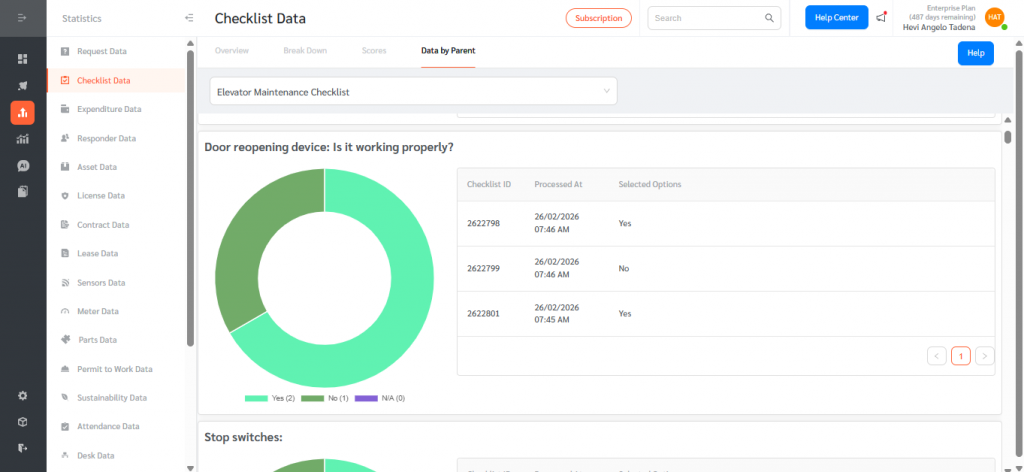Open the settings gear icon
Screen dimensions: 1024x472
(x=22, y=395)
